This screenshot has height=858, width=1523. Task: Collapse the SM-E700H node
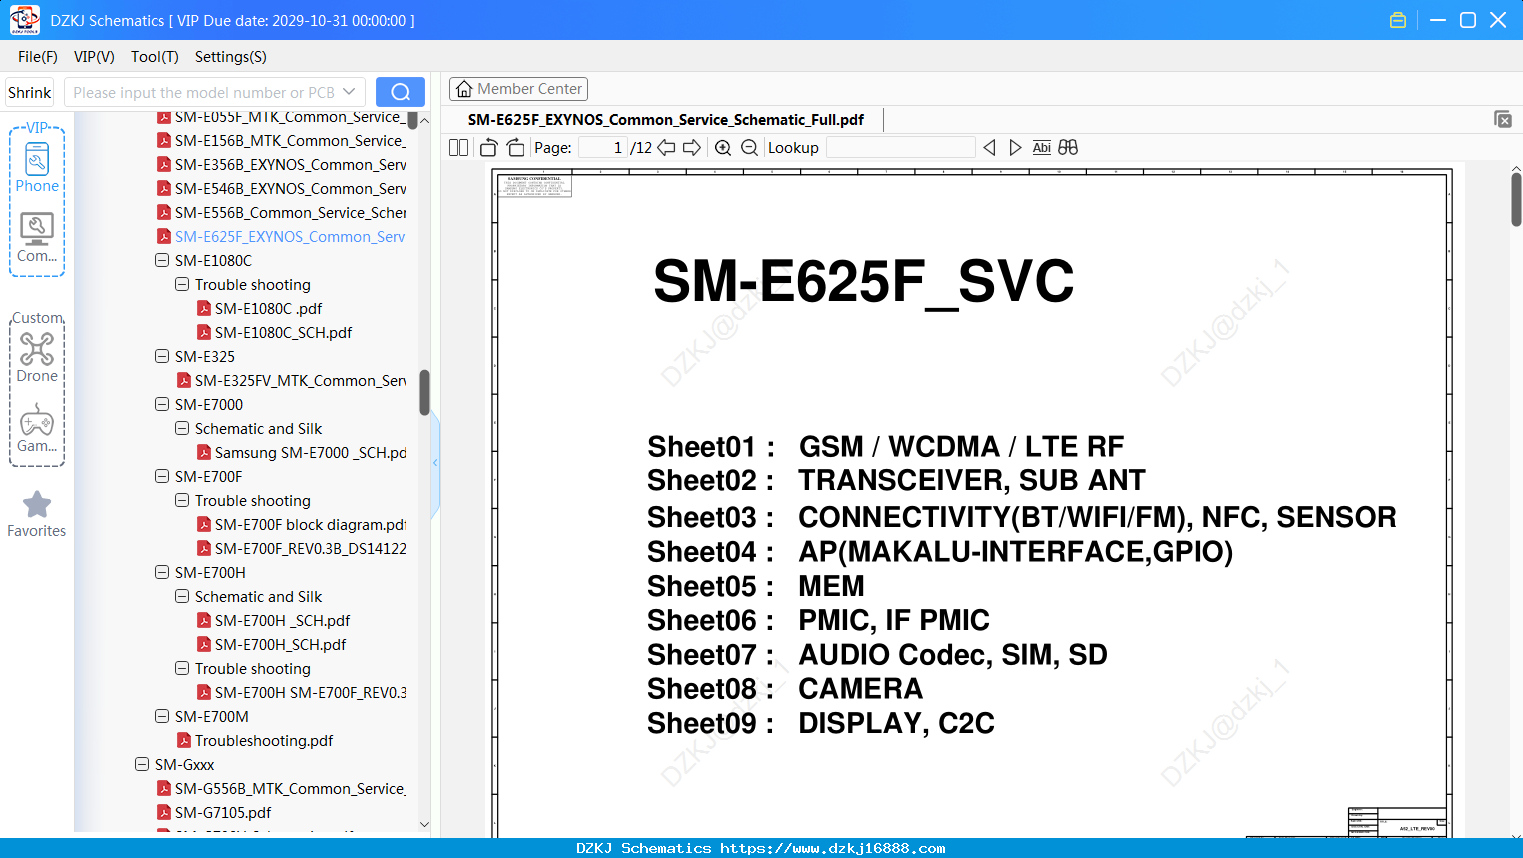click(x=162, y=573)
